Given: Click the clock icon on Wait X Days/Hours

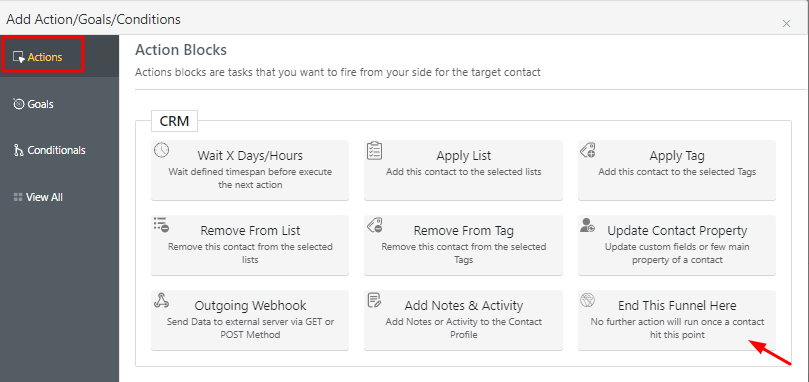Looking at the screenshot, I should [x=161, y=150].
